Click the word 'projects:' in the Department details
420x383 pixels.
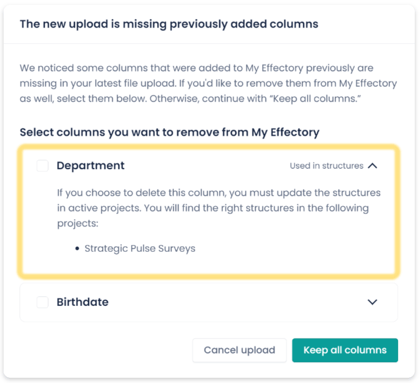[x=78, y=223]
